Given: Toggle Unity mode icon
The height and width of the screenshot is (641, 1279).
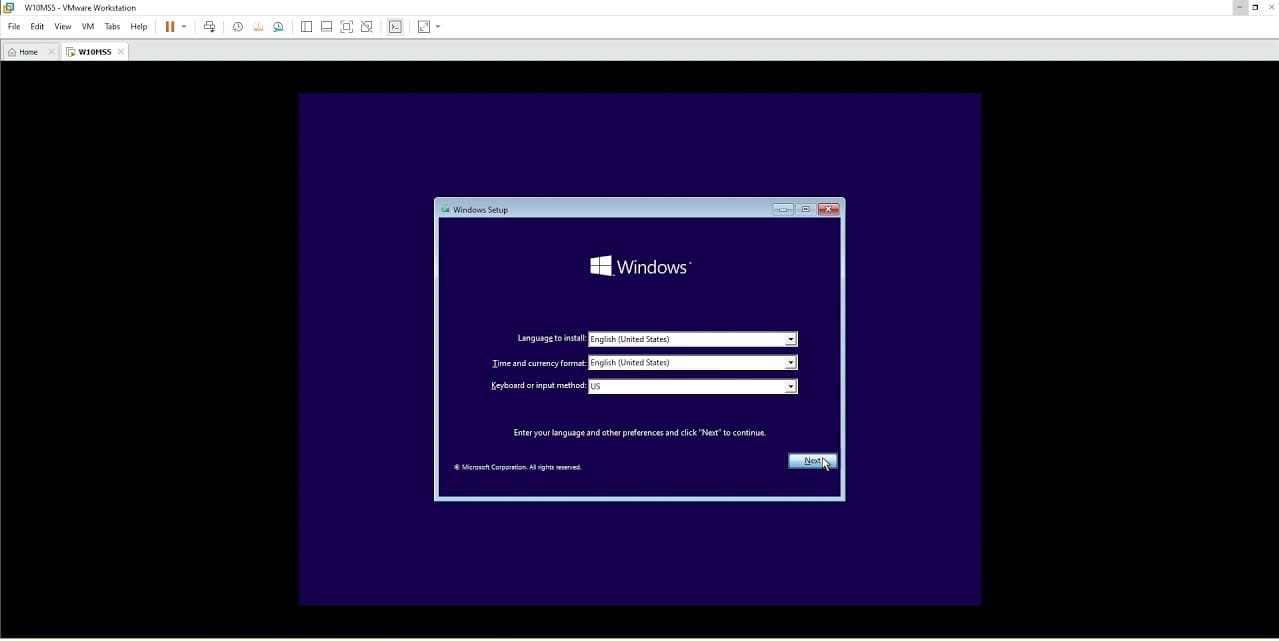Looking at the screenshot, I should [x=367, y=27].
